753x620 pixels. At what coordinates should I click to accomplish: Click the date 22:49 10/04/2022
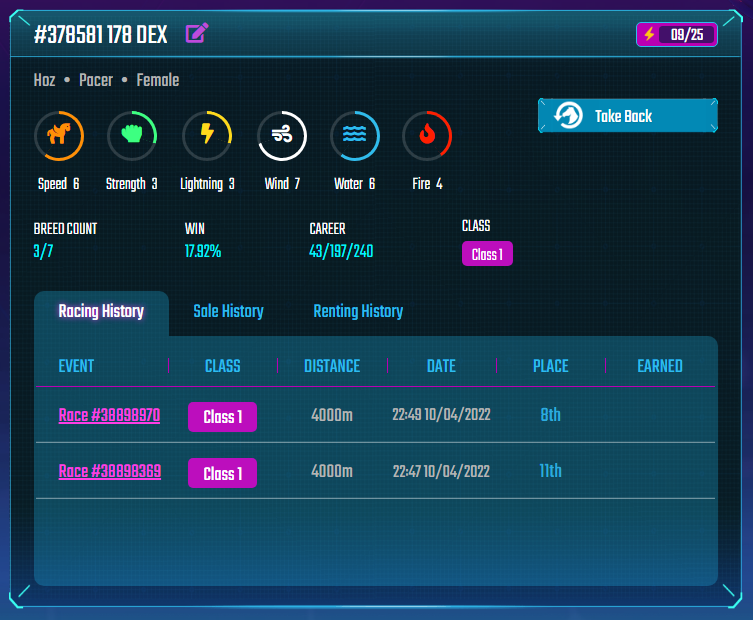(x=441, y=414)
